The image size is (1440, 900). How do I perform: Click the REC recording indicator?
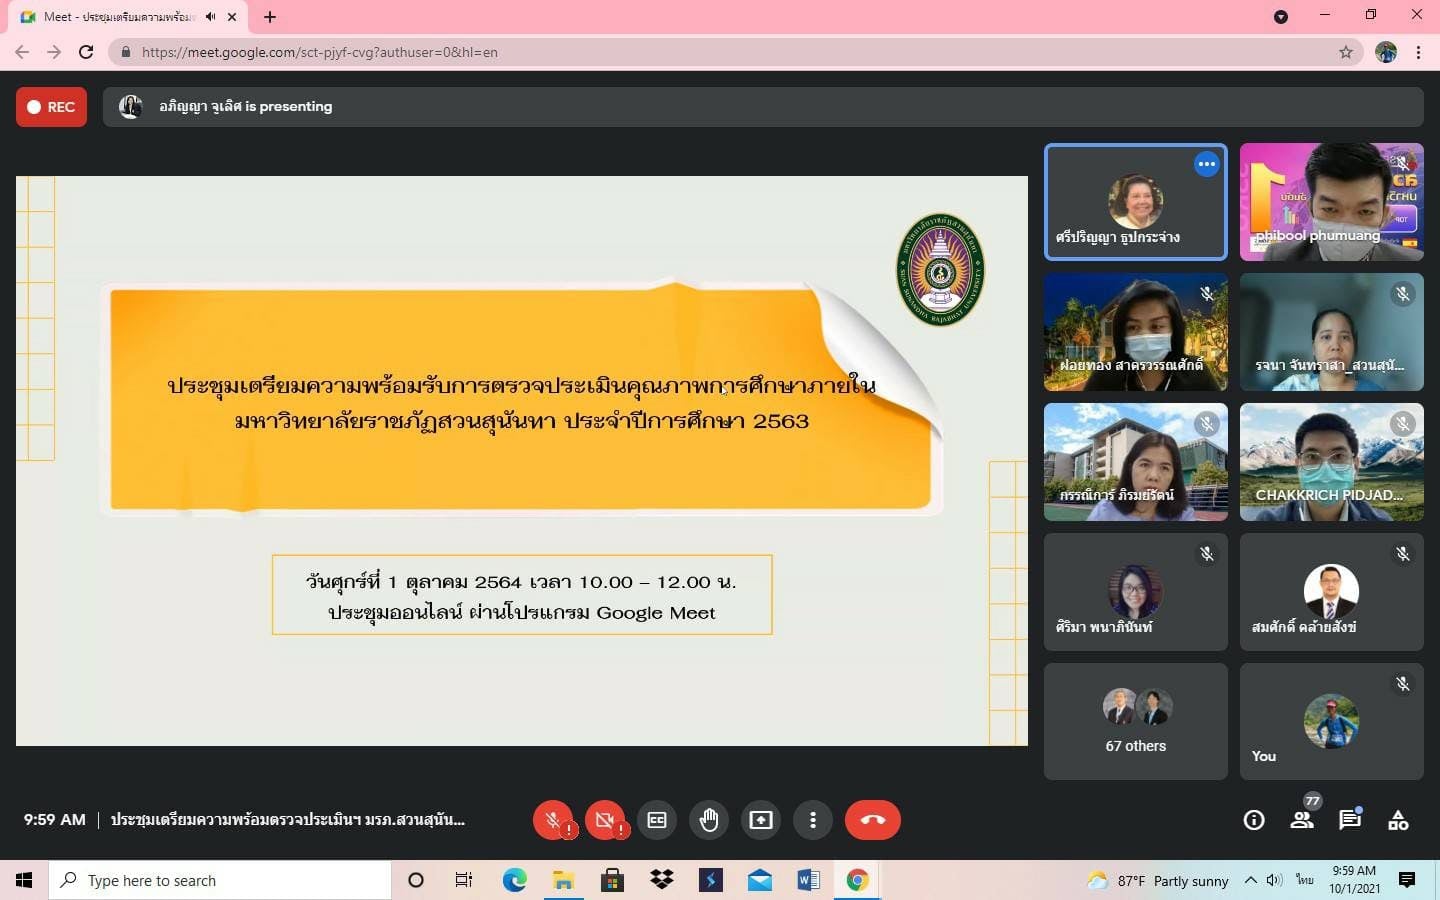pyautogui.click(x=51, y=107)
